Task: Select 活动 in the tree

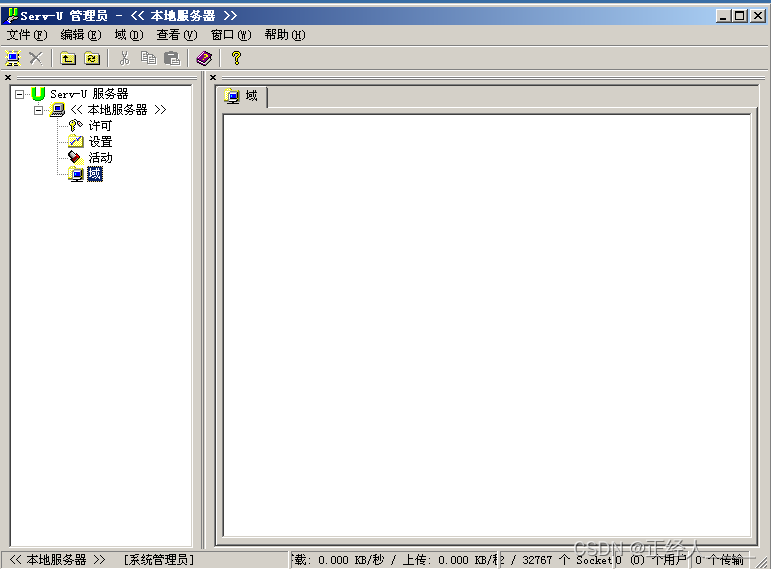Action: pos(100,157)
